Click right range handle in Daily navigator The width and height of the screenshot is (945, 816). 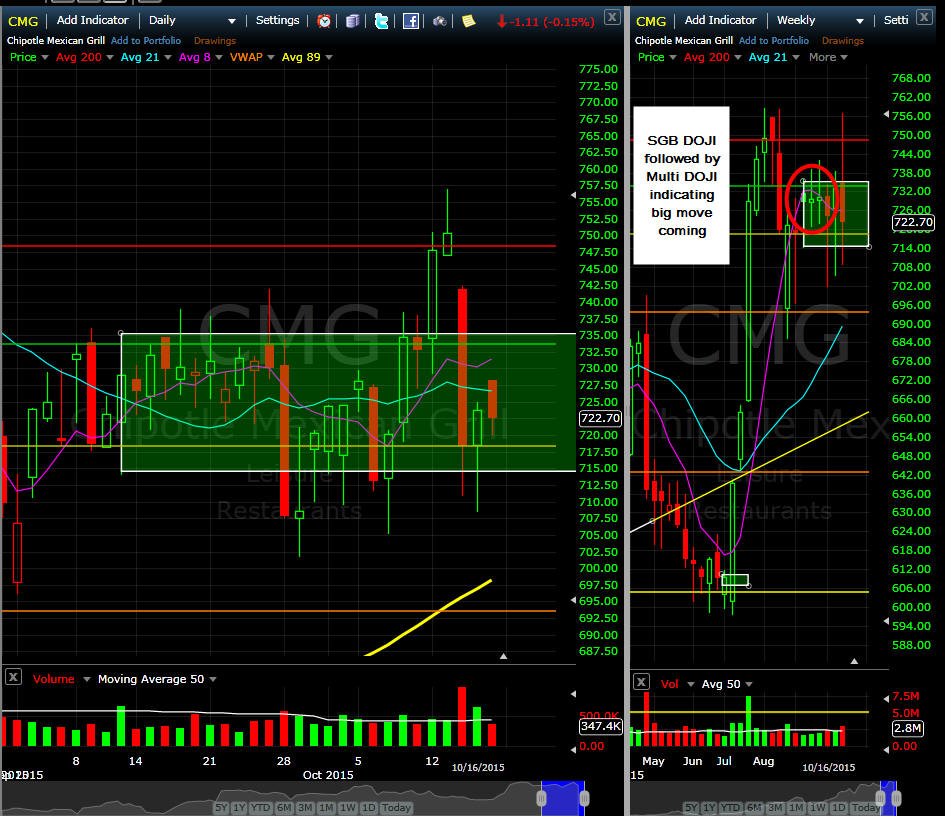[584, 799]
